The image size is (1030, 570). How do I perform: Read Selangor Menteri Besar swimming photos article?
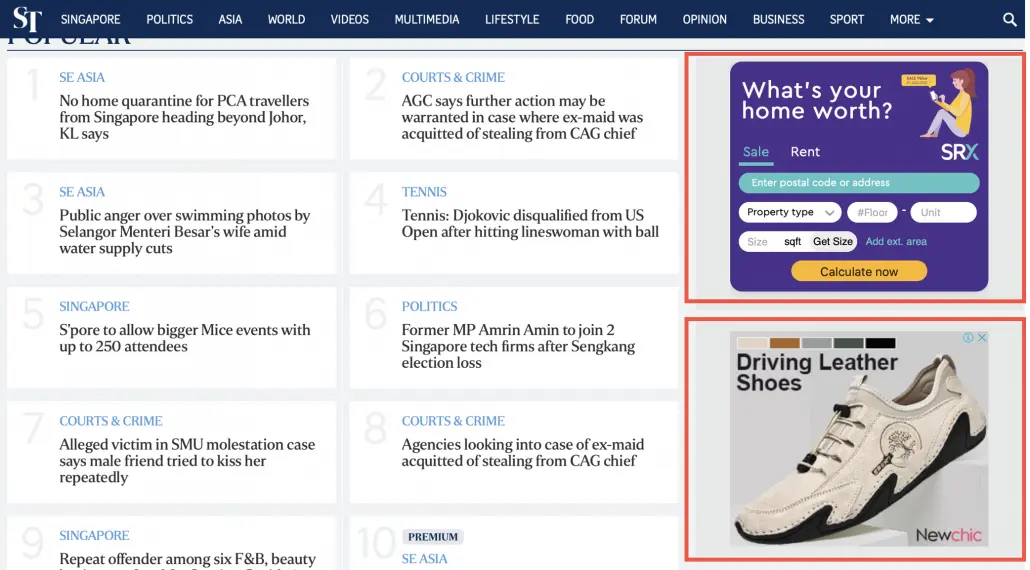(x=185, y=232)
